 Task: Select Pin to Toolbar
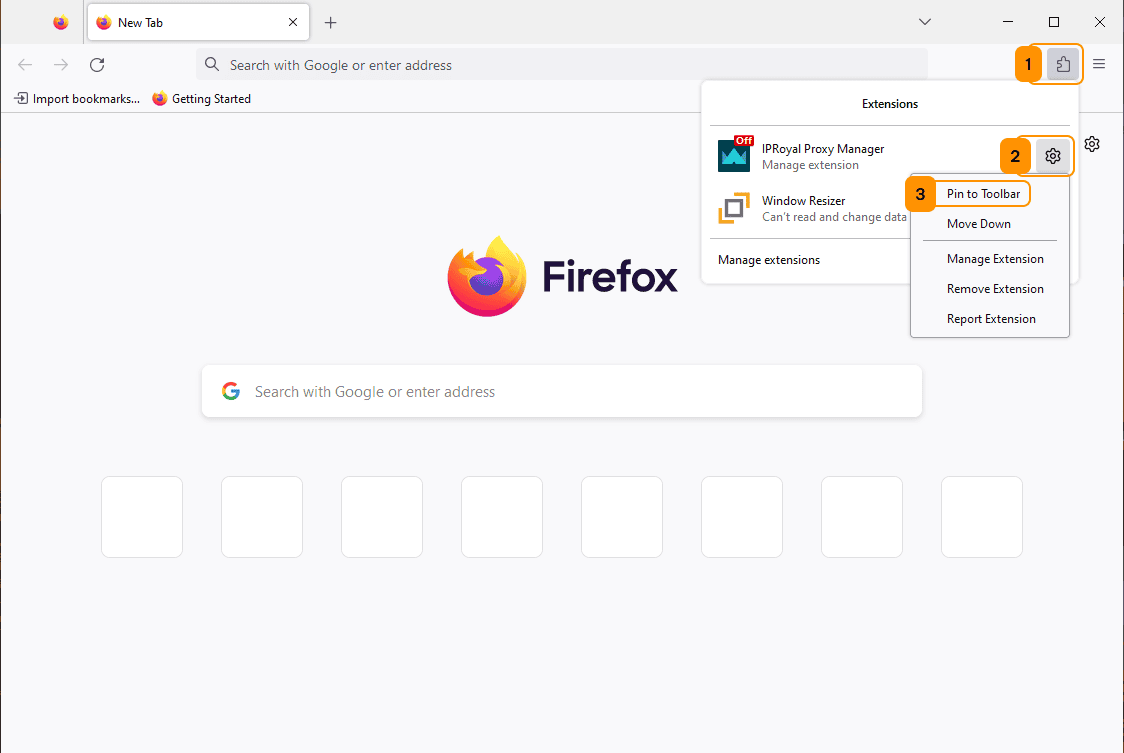point(983,194)
